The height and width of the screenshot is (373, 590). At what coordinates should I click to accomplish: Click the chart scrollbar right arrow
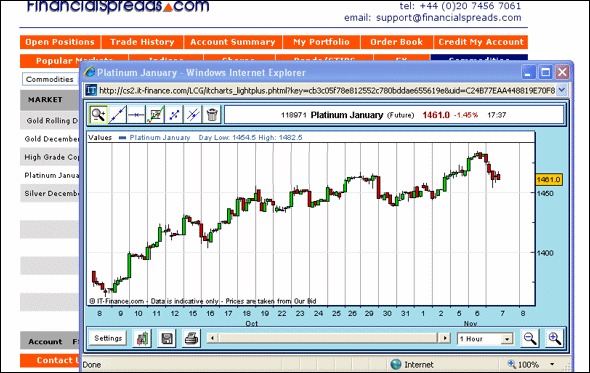pyautogui.click(x=445, y=338)
